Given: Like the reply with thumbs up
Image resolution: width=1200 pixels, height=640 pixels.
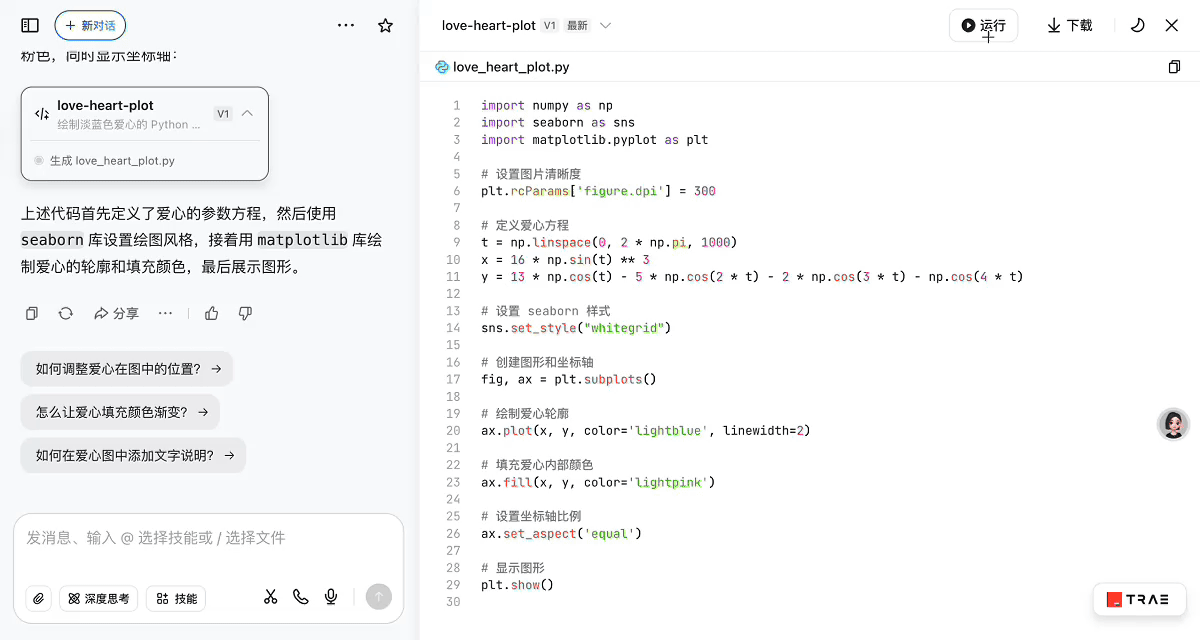Looking at the screenshot, I should tap(212, 313).
